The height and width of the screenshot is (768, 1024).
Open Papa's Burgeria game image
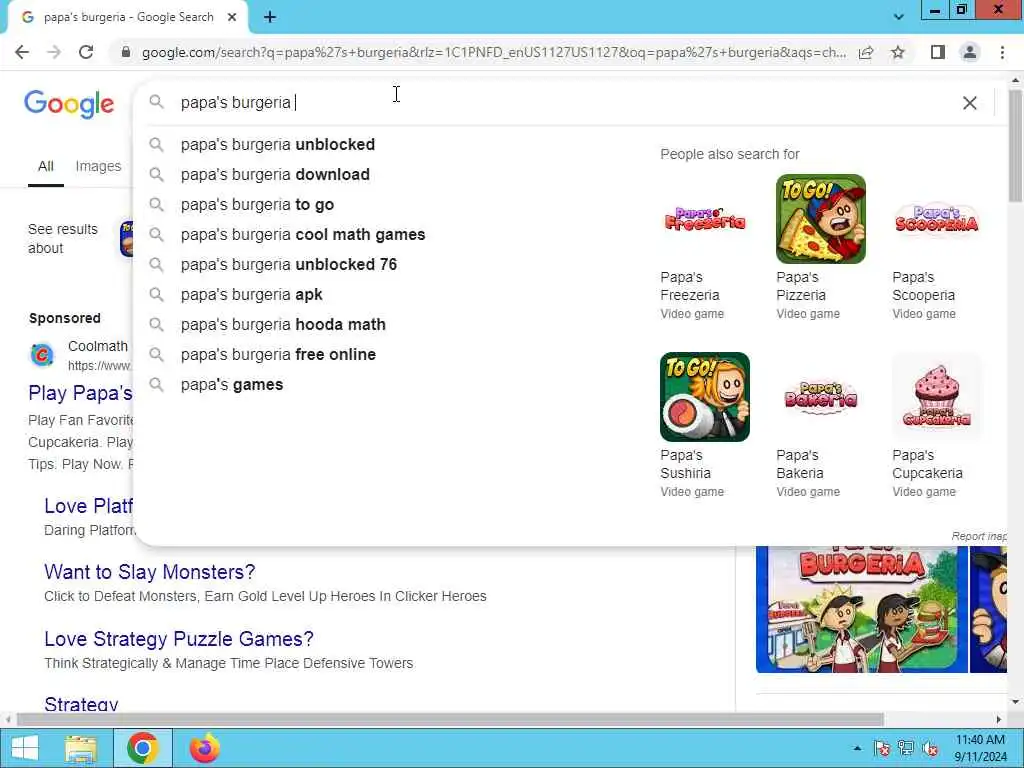click(x=861, y=609)
